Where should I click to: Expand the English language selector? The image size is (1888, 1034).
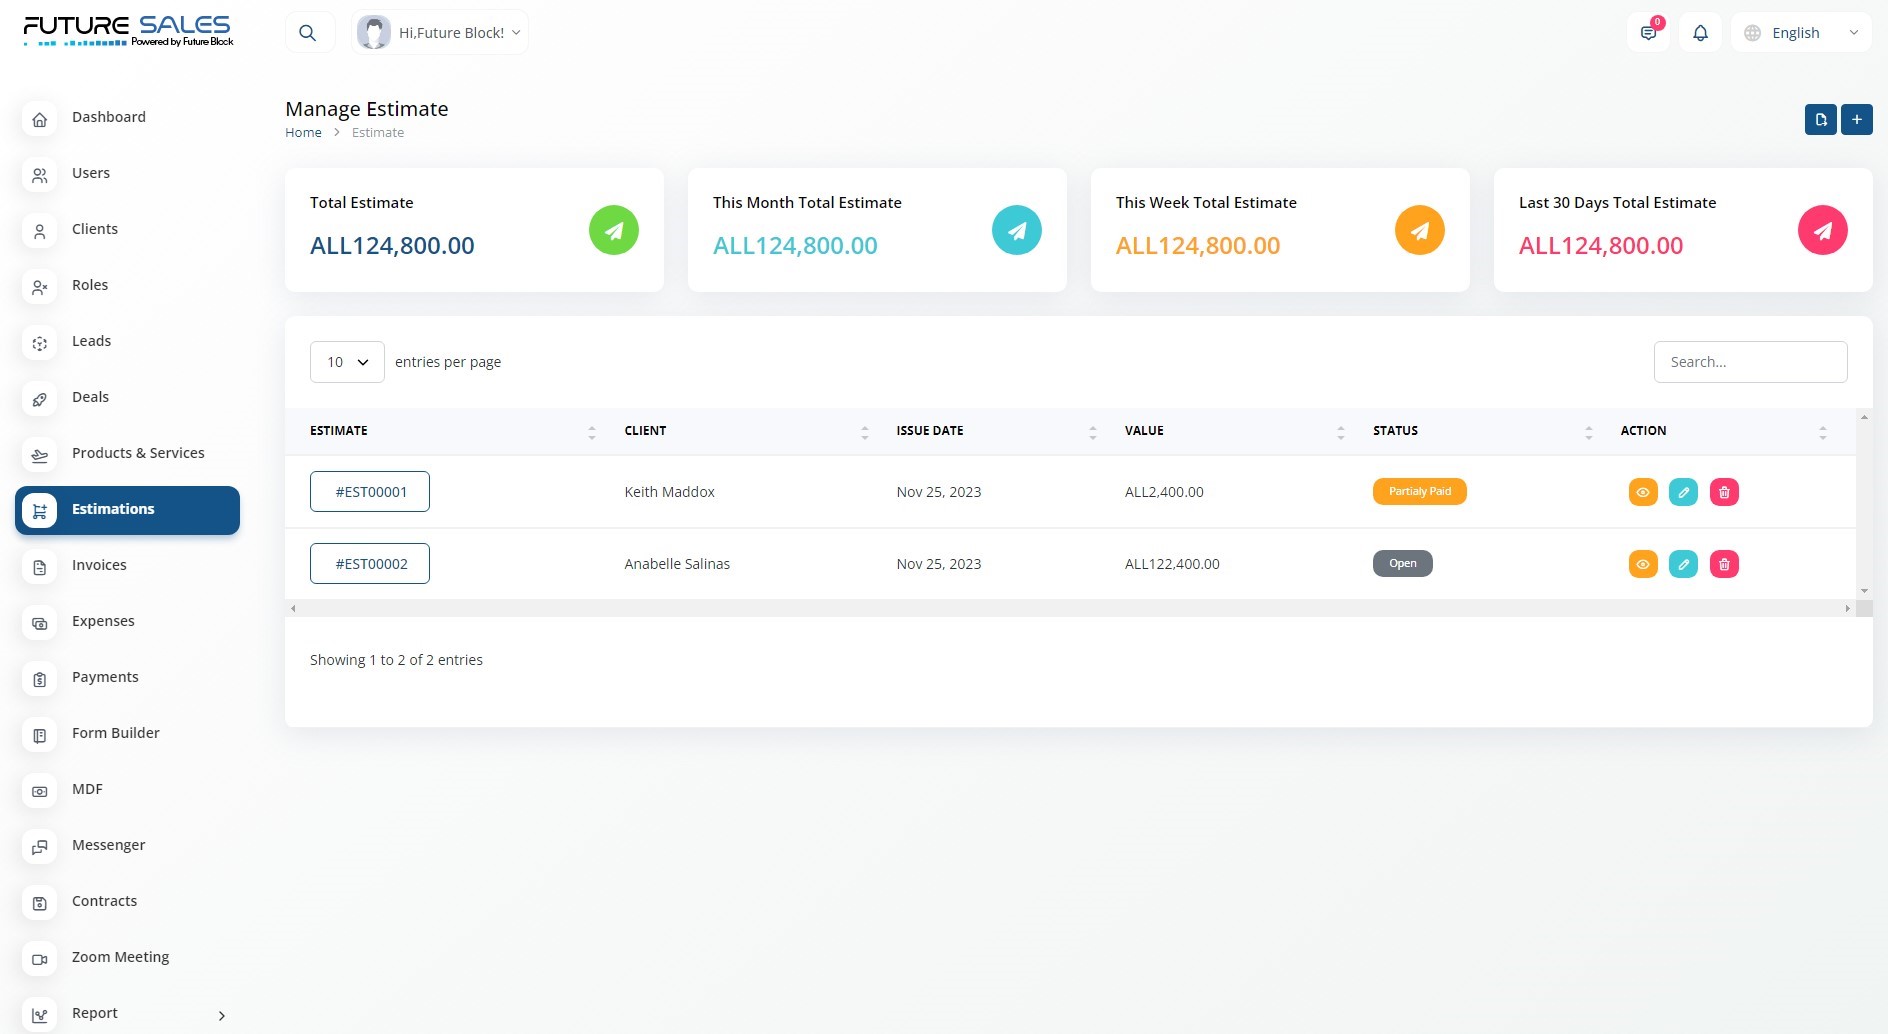(x=1801, y=33)
